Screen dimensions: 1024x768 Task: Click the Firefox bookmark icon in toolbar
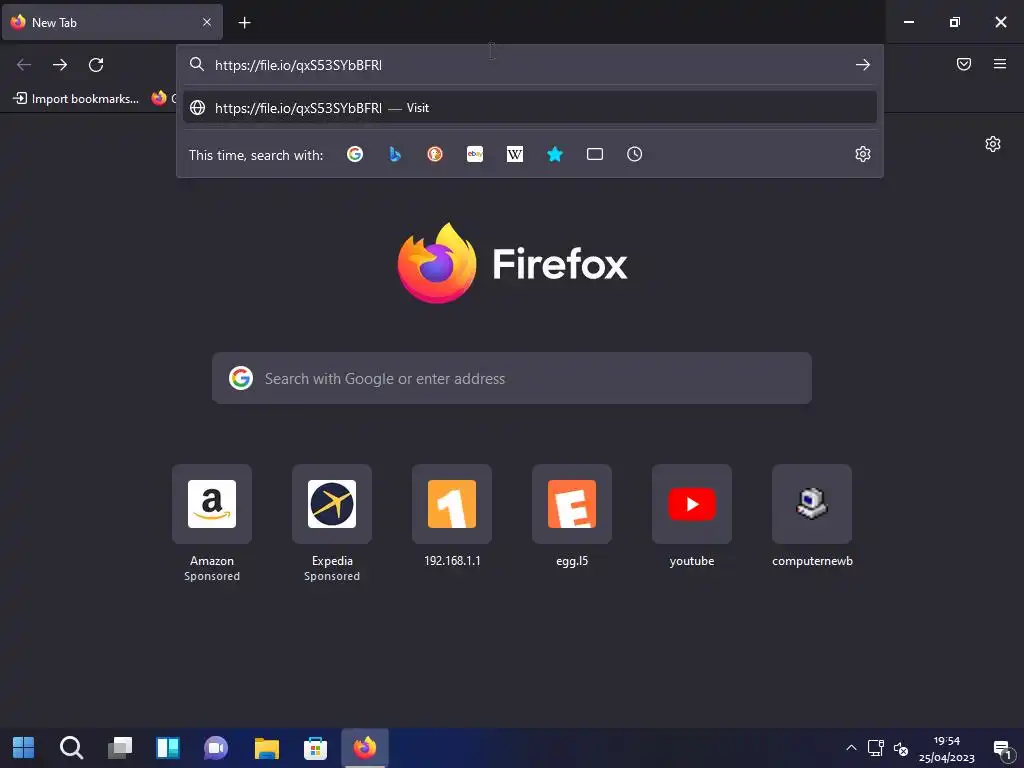[x=159, y=98]
